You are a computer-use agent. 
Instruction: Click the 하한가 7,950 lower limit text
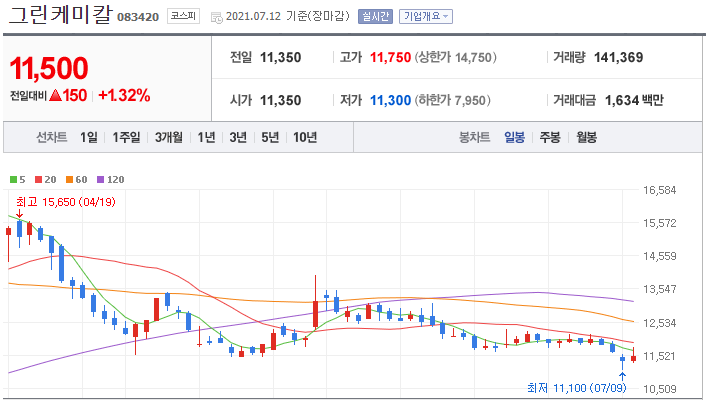click(x=452, y=100)
